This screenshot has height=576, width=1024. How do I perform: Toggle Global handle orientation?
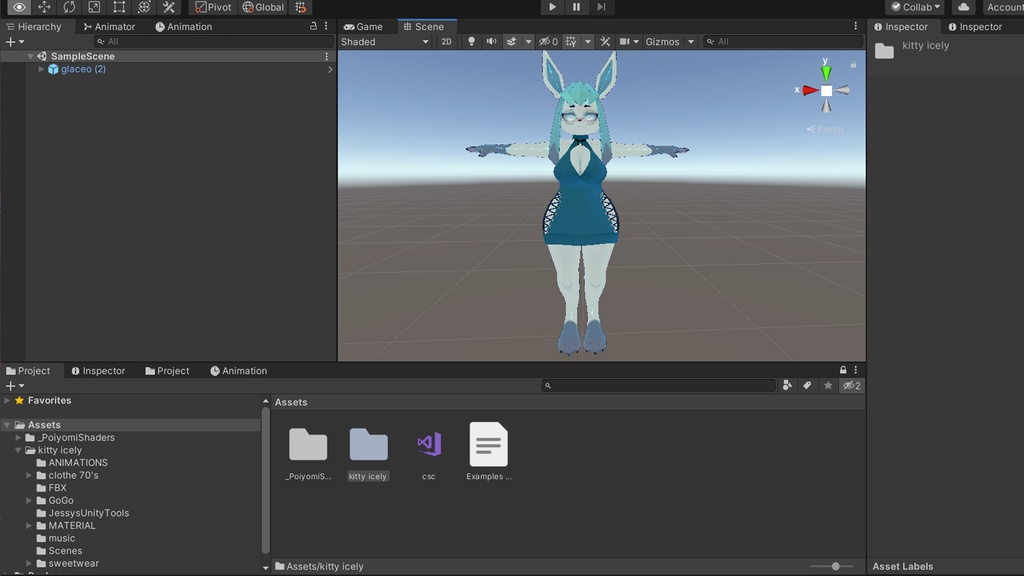(263, 7)
